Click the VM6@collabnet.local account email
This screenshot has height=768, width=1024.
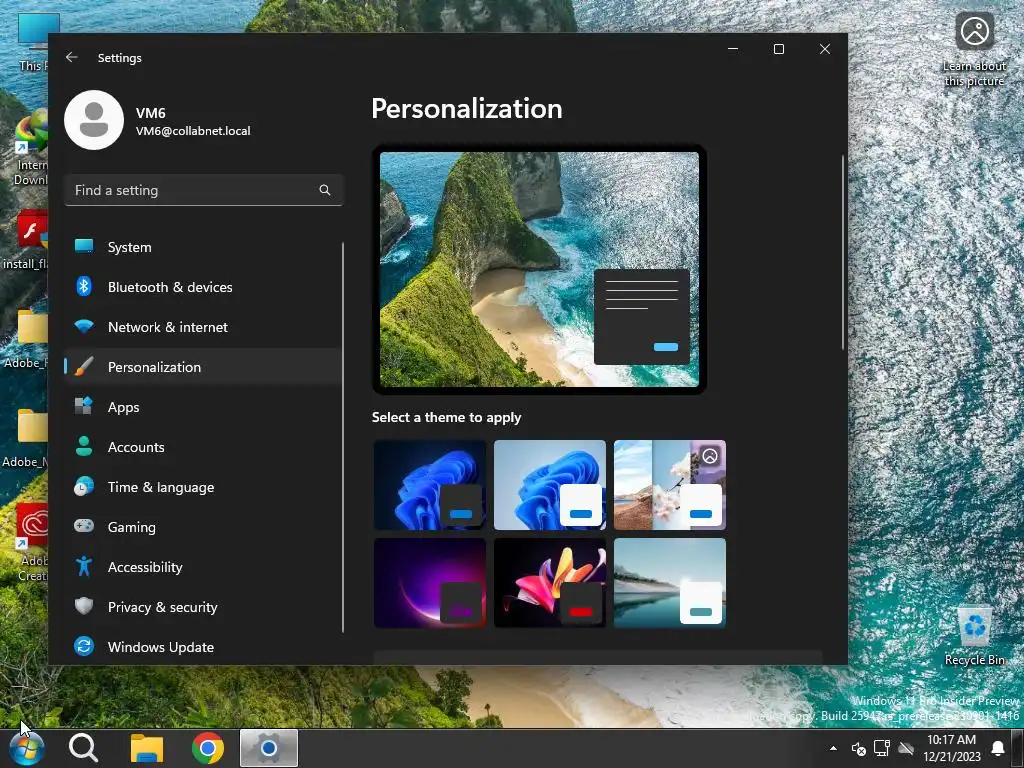[193, 131]
